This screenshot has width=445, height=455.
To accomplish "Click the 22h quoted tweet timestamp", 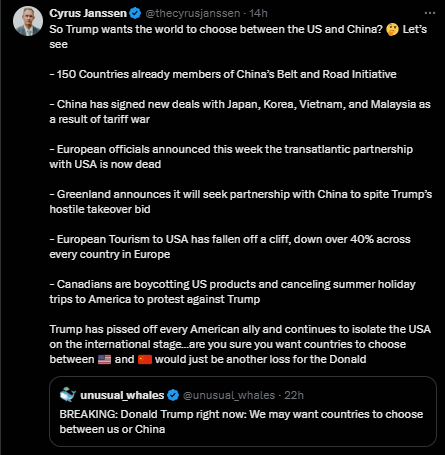I will tap(294, 395).
